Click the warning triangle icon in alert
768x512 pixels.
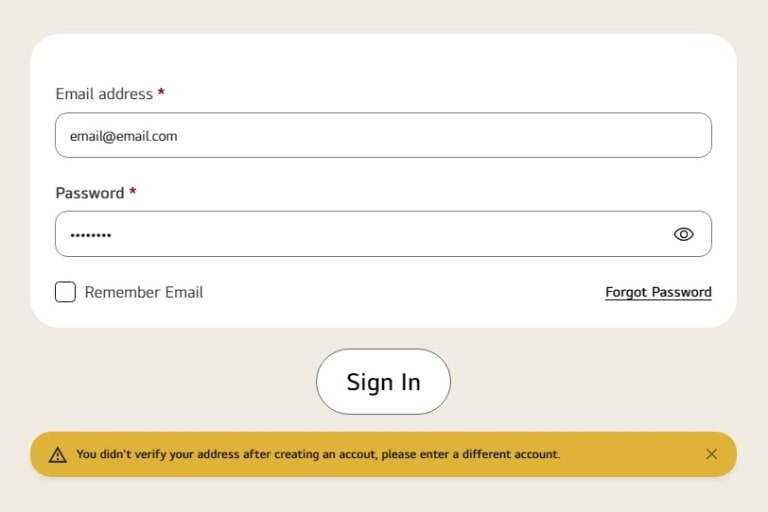tap(58, 455)
